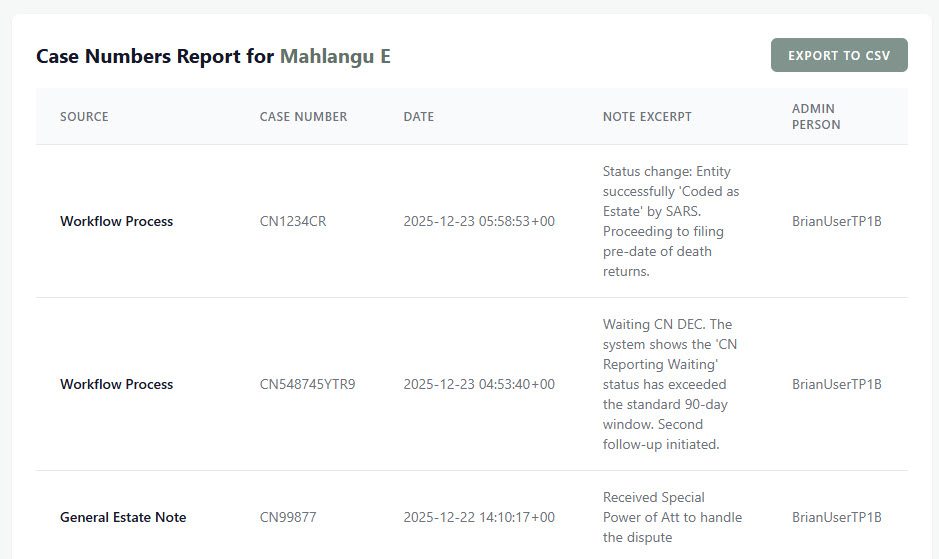939x559 pixels.
Task: Click the date 2025-12-23 05:58:53+00
Action: pos(479,221)
